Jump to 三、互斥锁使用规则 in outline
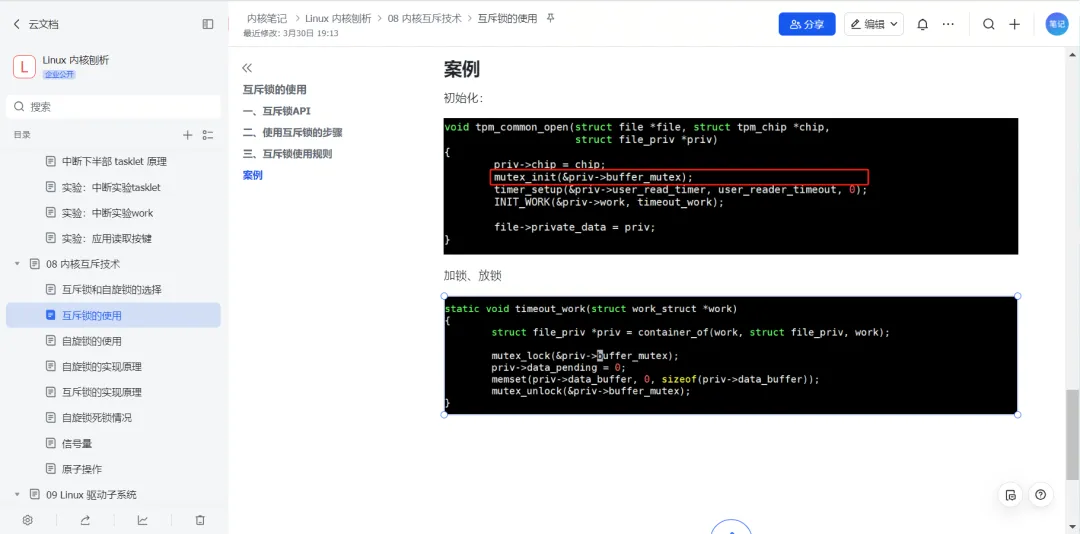The image size is (1080, 534). pos(287,154)
